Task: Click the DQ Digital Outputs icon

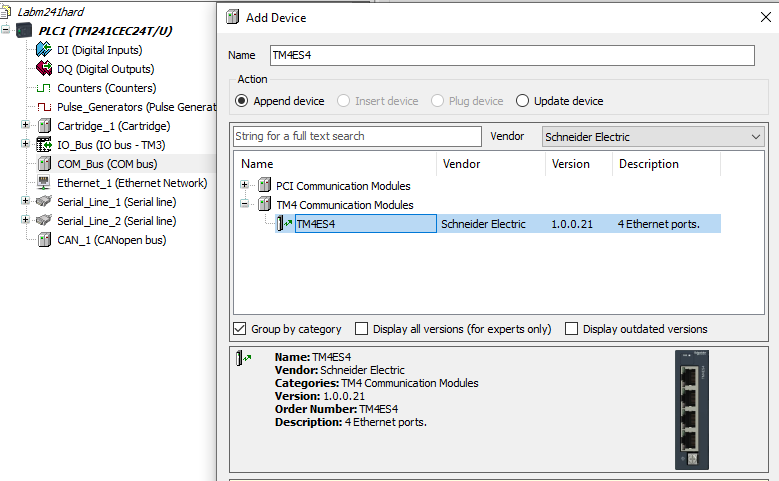Action: [x=44, y=69]
